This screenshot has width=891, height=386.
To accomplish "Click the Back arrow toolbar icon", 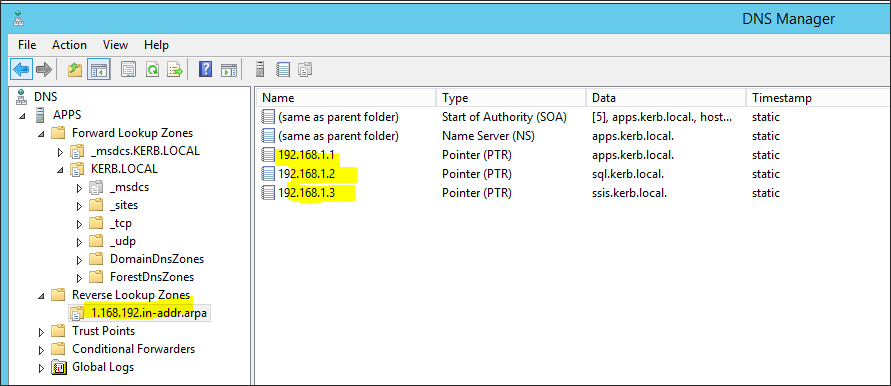I will click(x=21, y=70).
